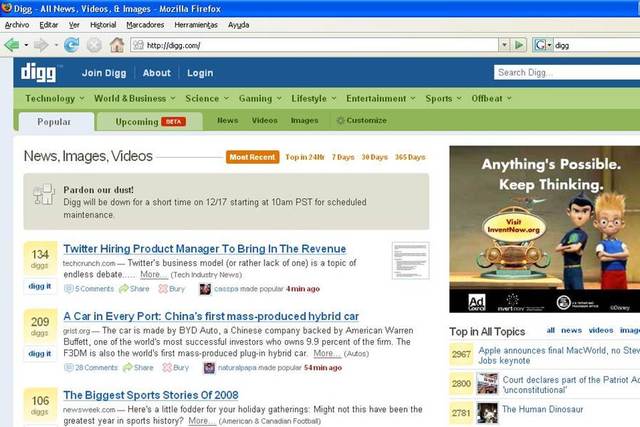640x427 pixels.
Task: Click the green Go arrow beside address bar
Action: pos(519,44)
